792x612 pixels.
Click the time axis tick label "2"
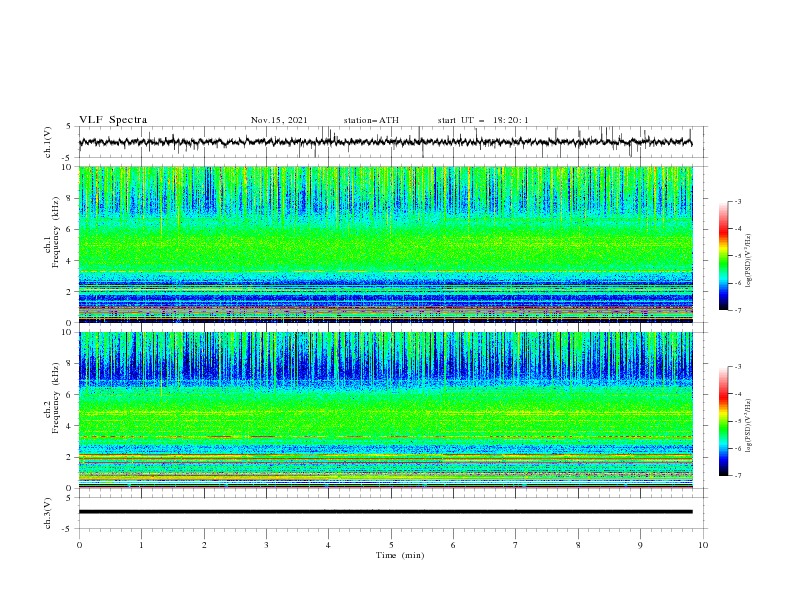point(204,545)
